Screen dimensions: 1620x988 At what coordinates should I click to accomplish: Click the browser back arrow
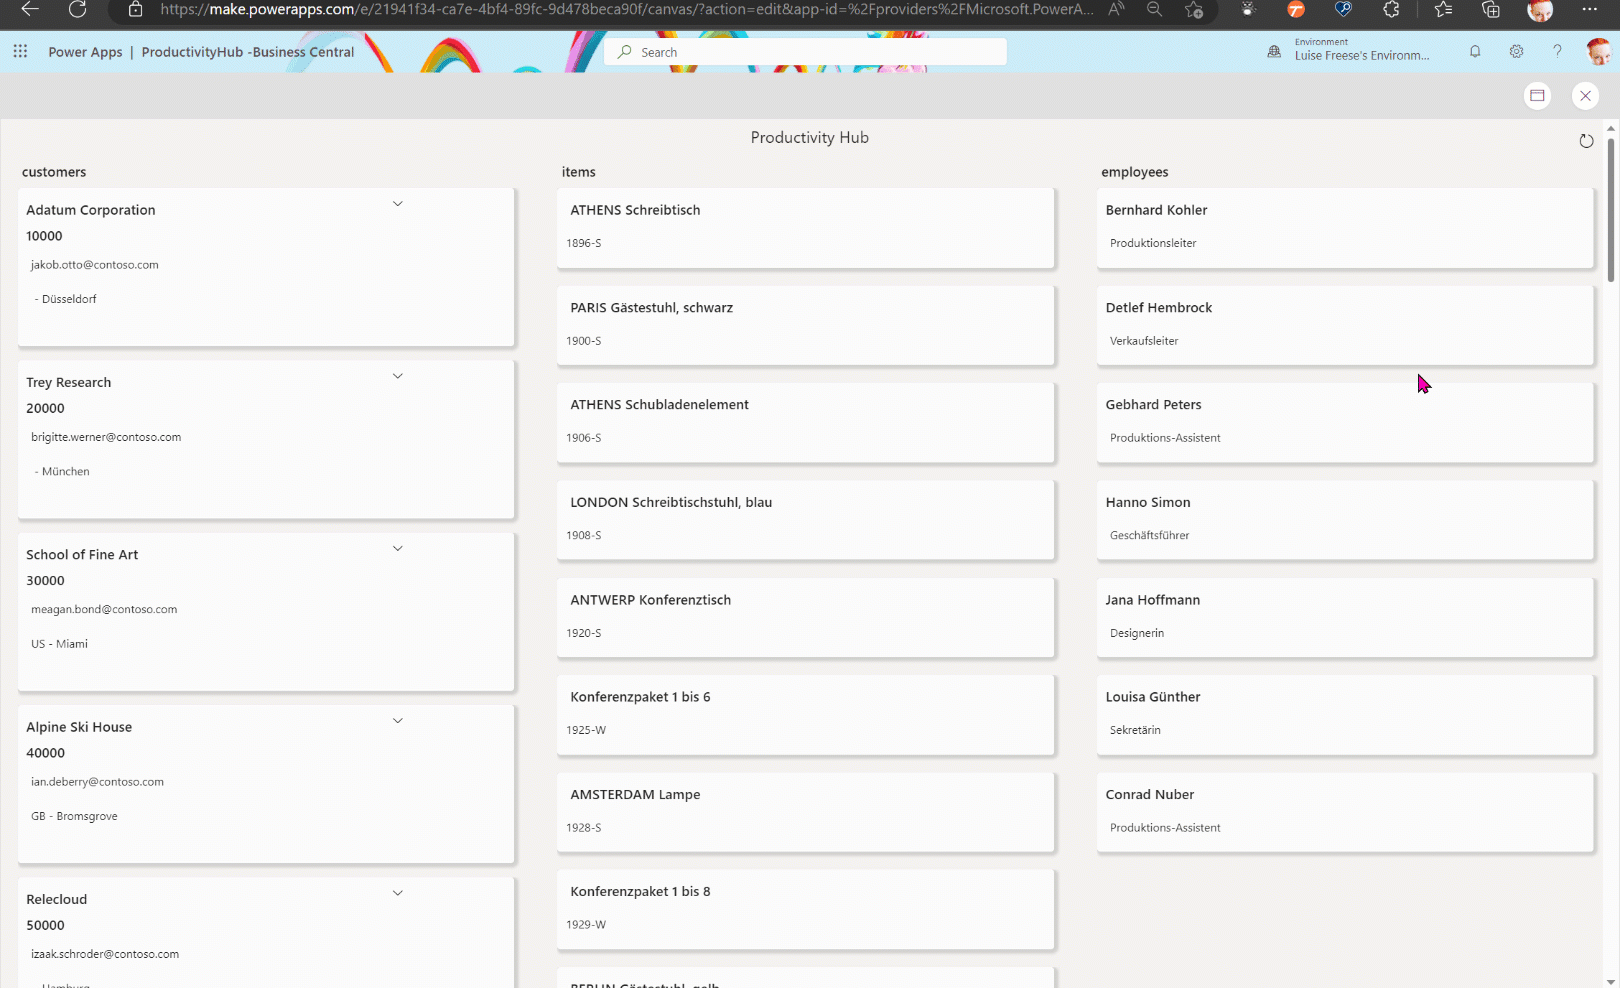[x=30, y=9]
